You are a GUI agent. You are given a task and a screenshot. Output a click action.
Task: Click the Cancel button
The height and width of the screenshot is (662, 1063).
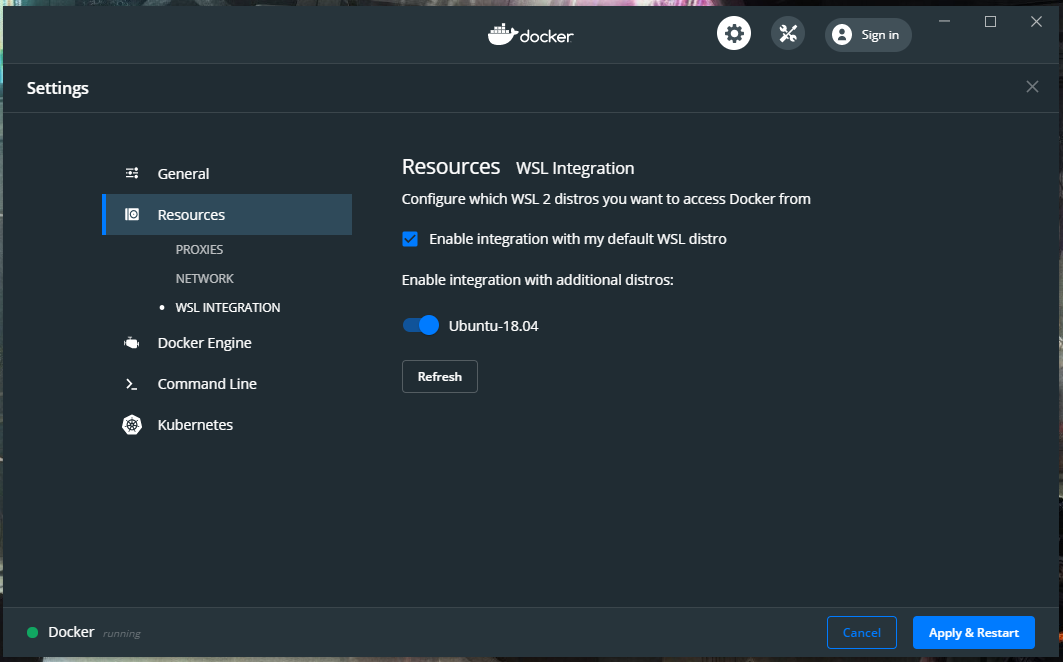tap(862, 633)
